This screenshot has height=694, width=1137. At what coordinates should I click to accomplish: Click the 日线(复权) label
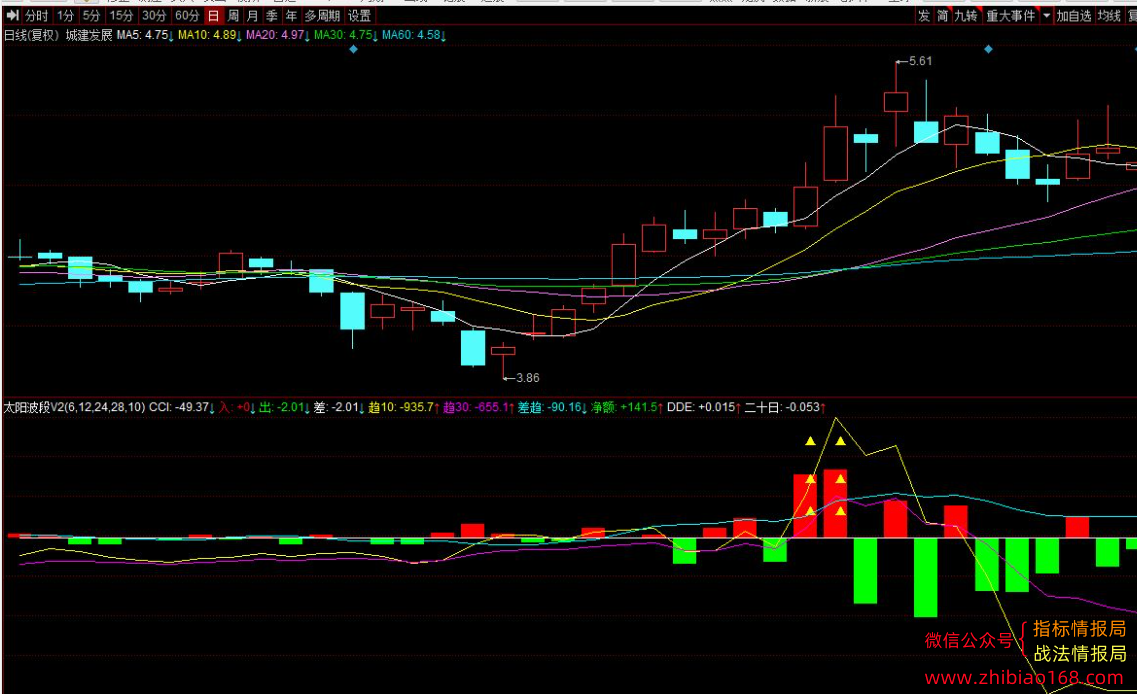click(x=31, y=35)
